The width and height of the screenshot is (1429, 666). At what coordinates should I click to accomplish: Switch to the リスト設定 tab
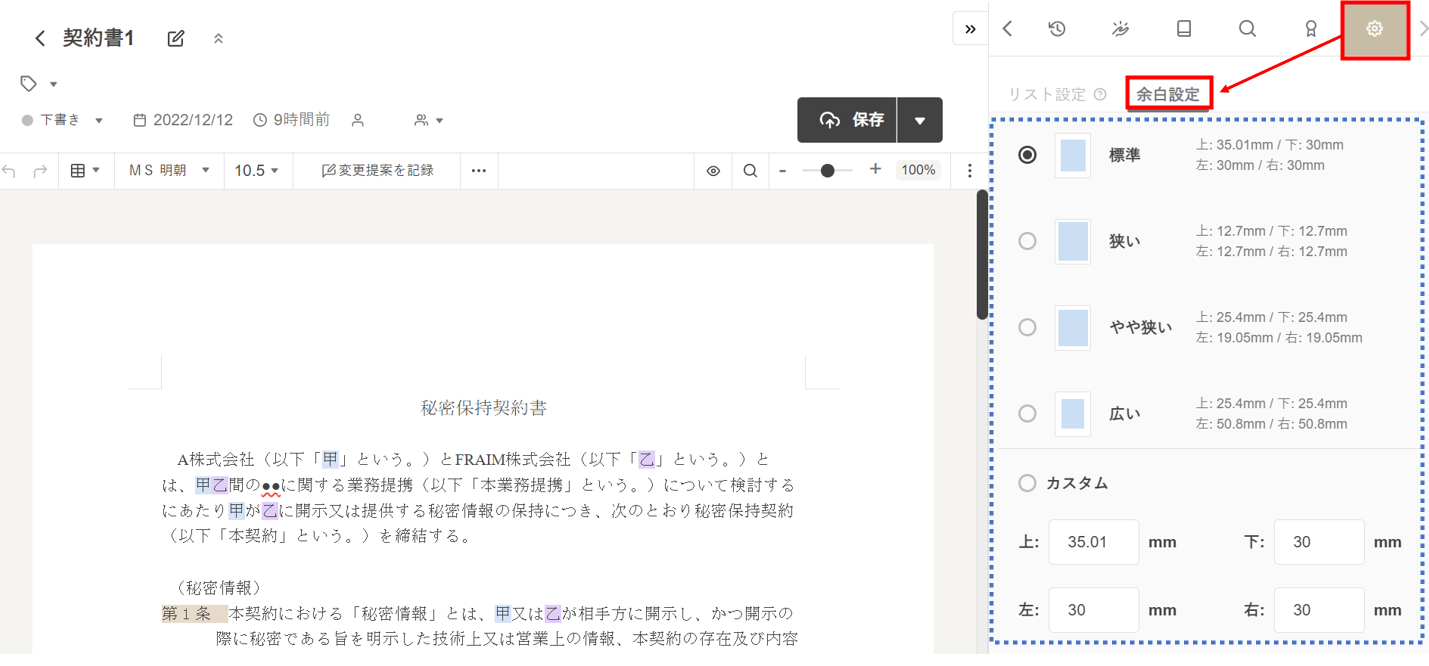1046,95
